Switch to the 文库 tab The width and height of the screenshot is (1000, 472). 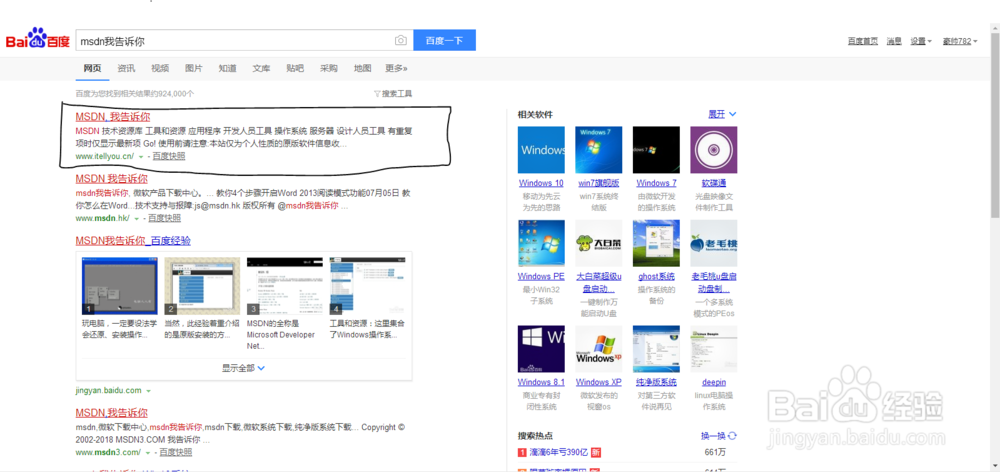point(261,68)
